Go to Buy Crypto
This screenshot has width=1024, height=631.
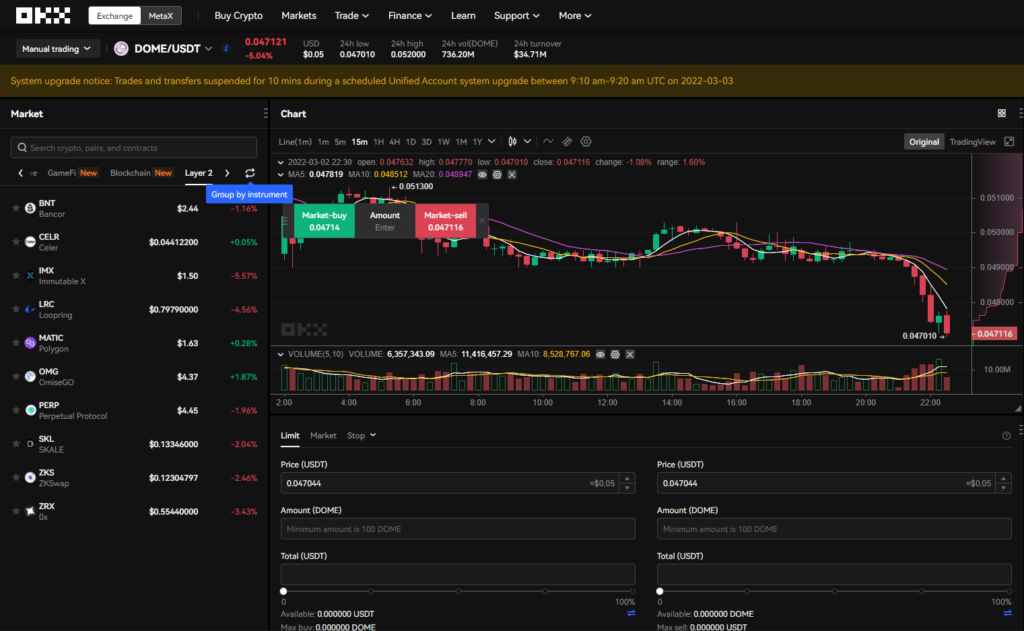(238, 16)
